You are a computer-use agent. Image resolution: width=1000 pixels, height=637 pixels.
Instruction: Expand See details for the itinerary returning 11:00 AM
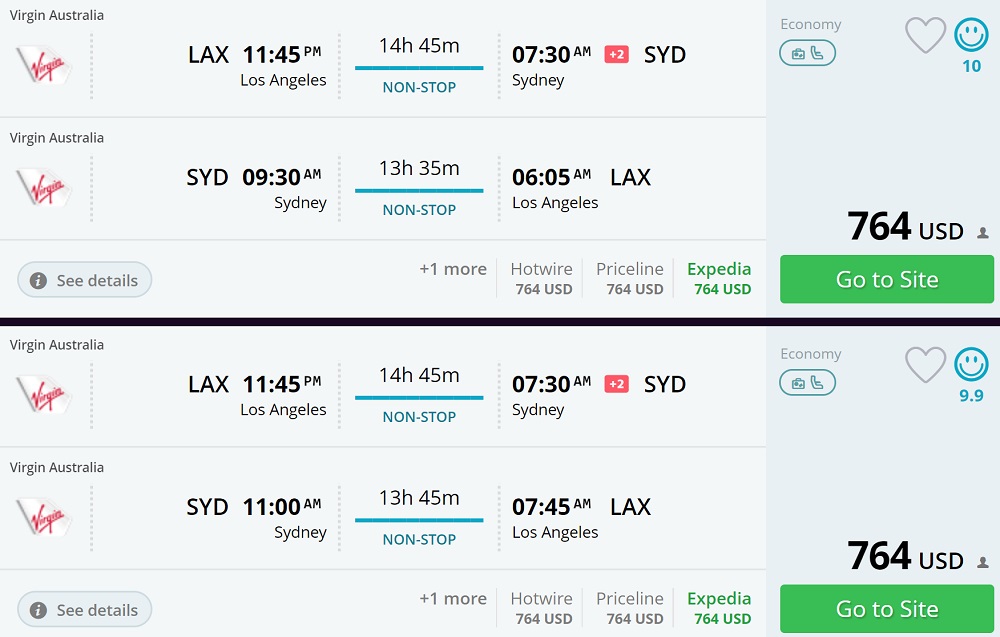point(85,610)
